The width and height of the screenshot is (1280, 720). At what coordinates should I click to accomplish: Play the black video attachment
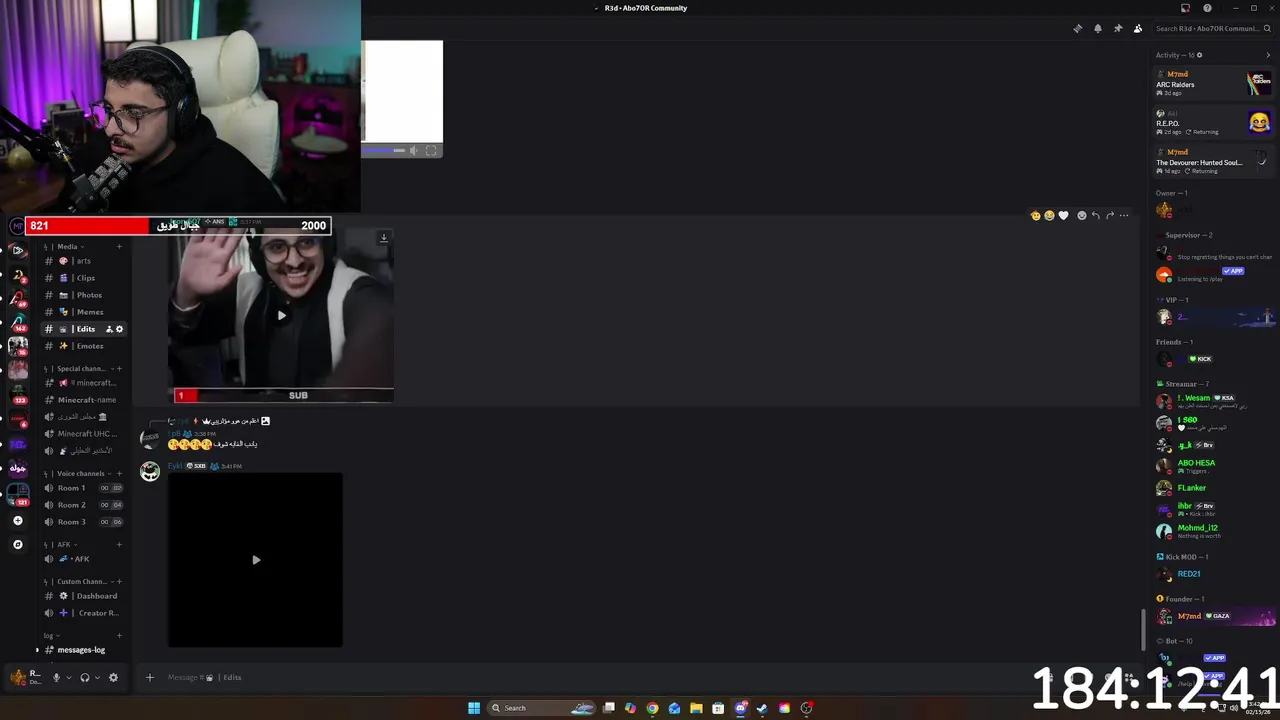pos(255,560)
